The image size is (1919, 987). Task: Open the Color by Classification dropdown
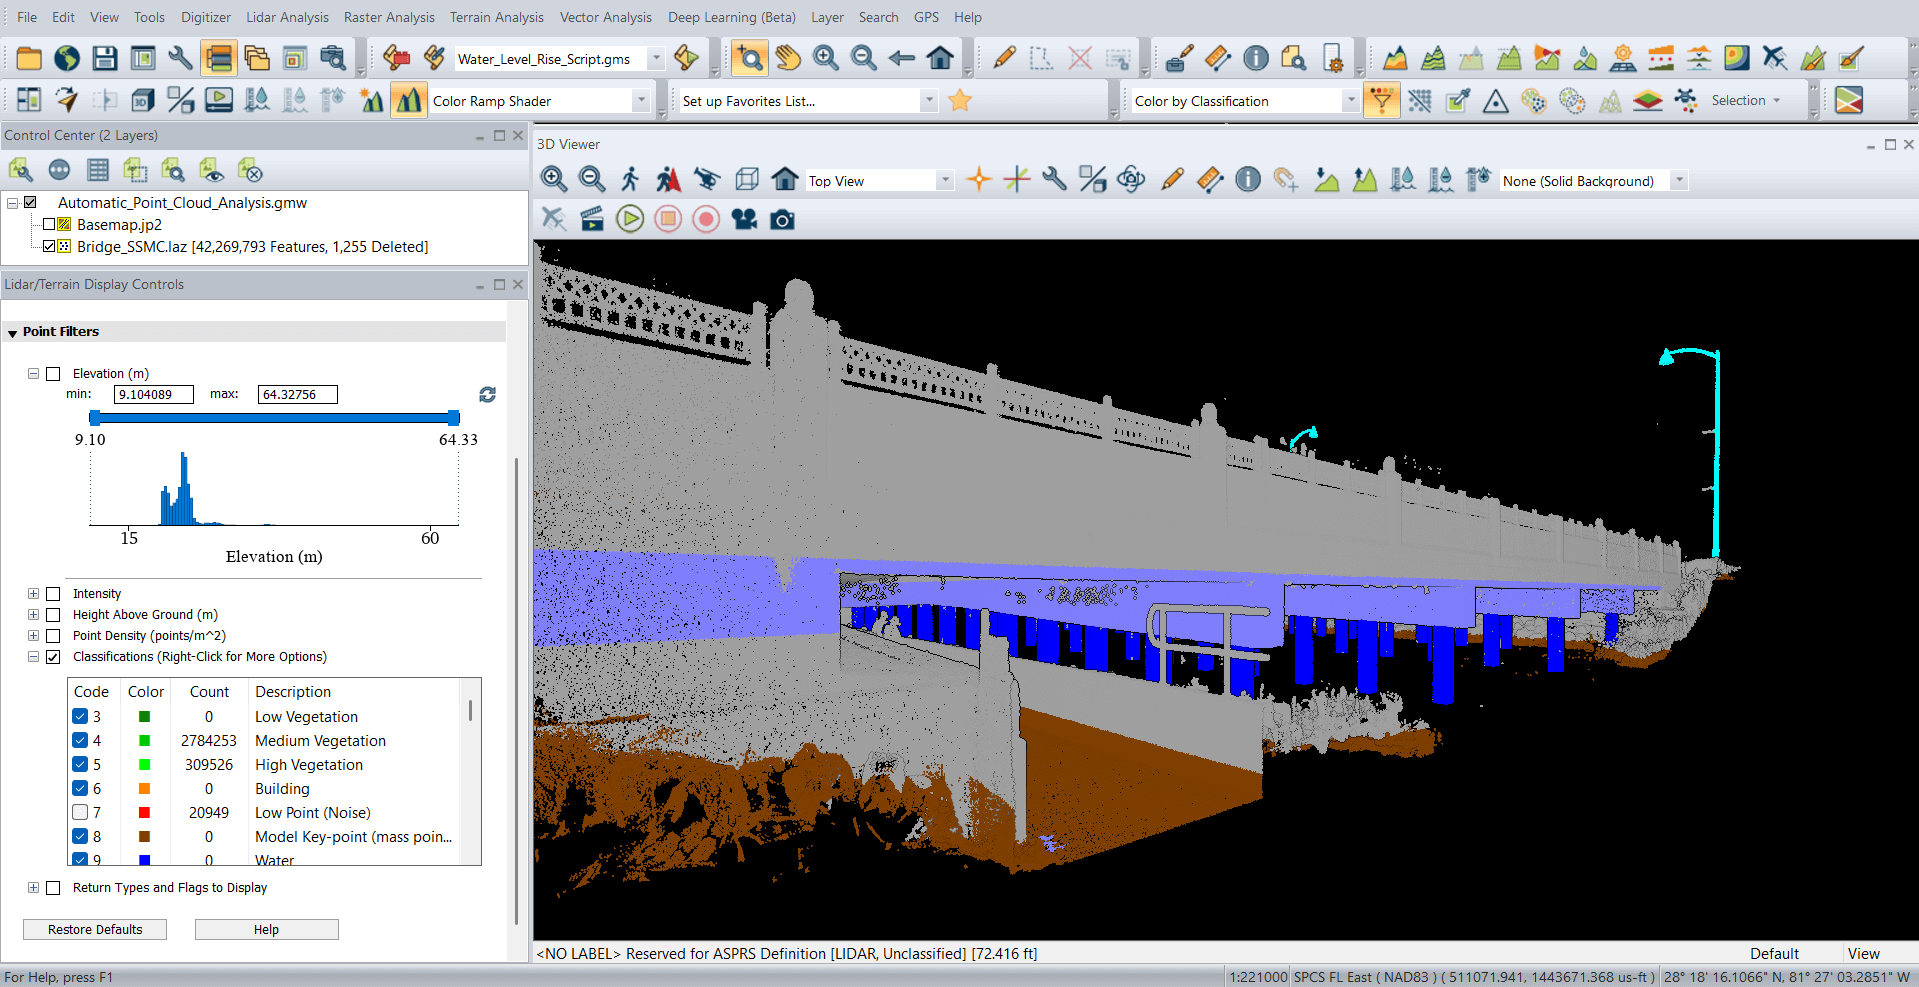[1351, 100]
